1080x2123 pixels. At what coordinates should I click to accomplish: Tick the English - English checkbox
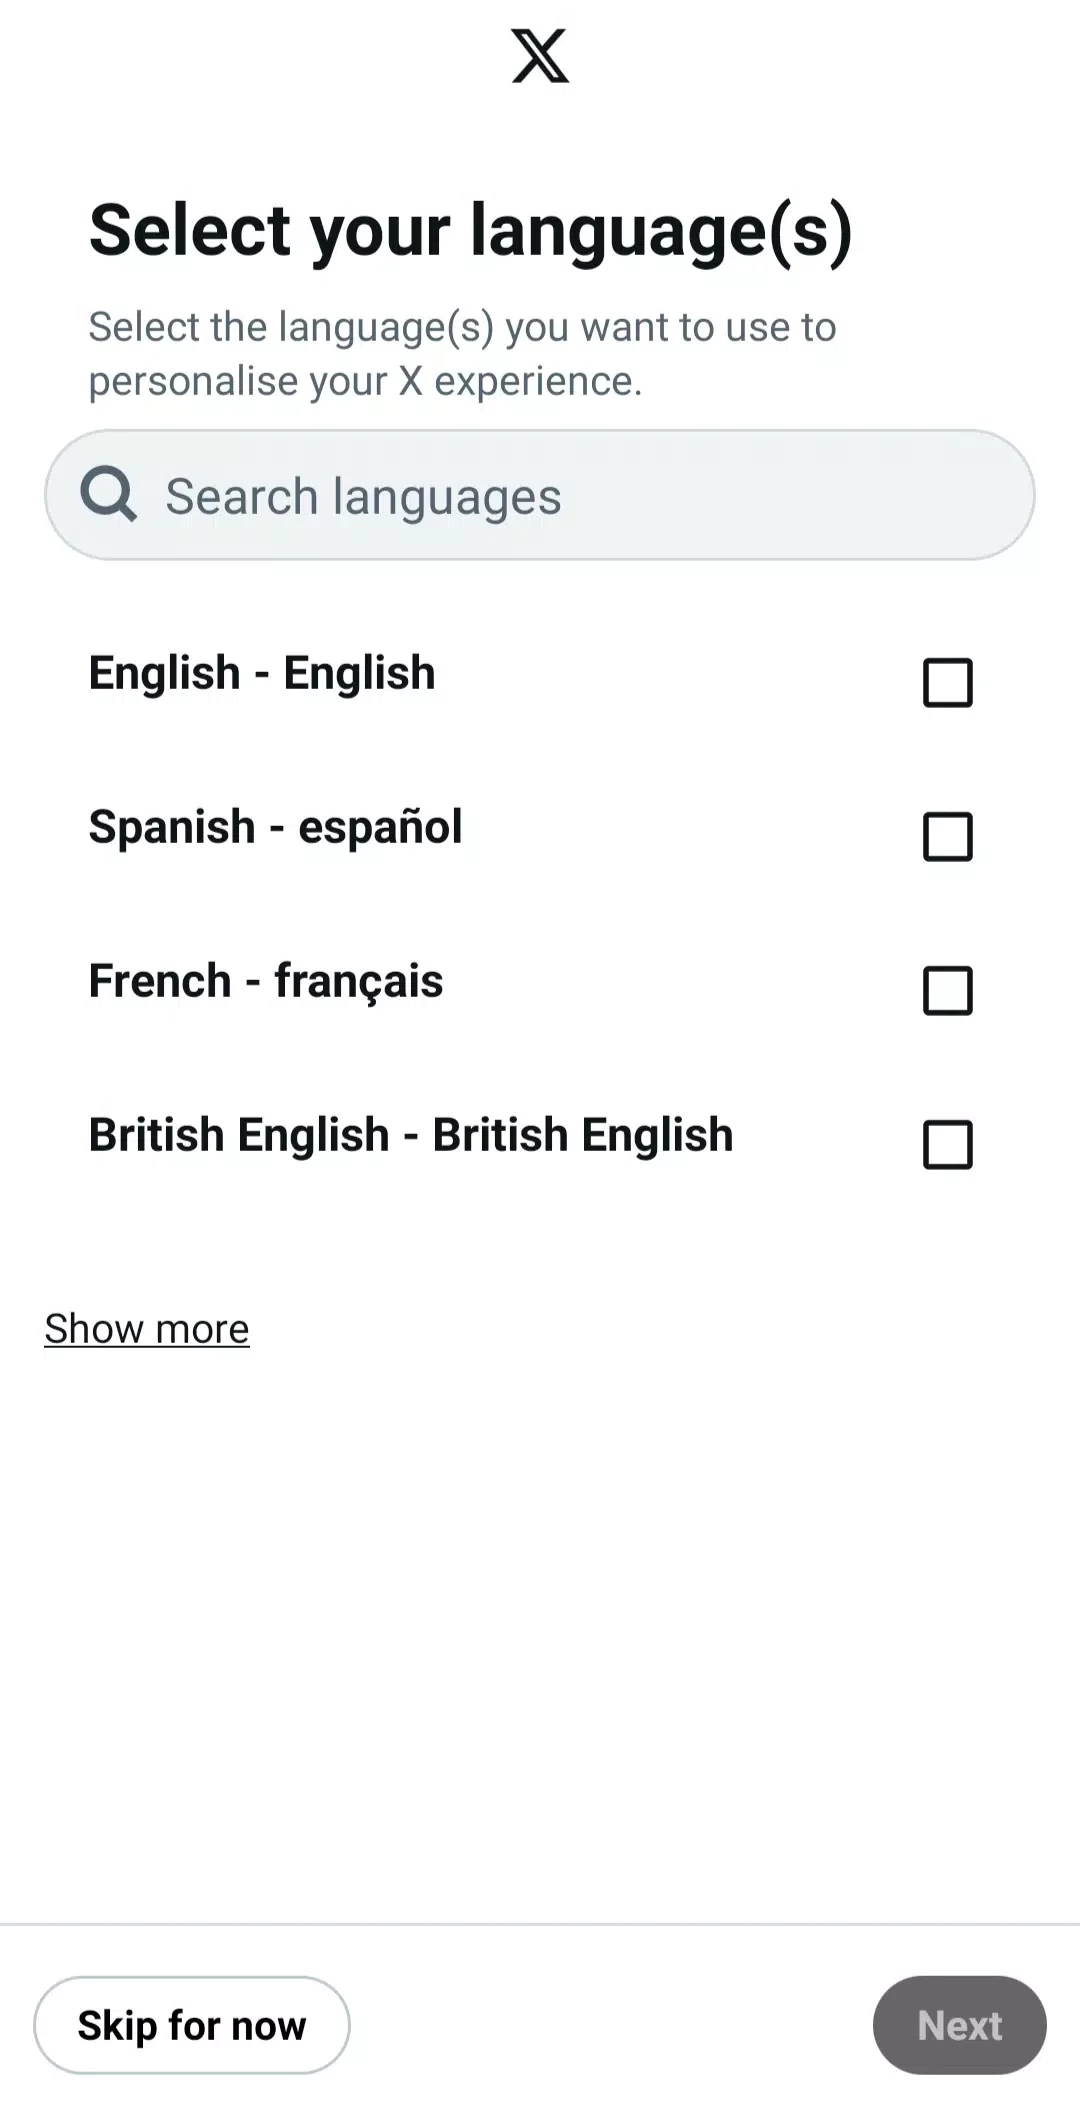pyautogui.click(x=947, y=683)
